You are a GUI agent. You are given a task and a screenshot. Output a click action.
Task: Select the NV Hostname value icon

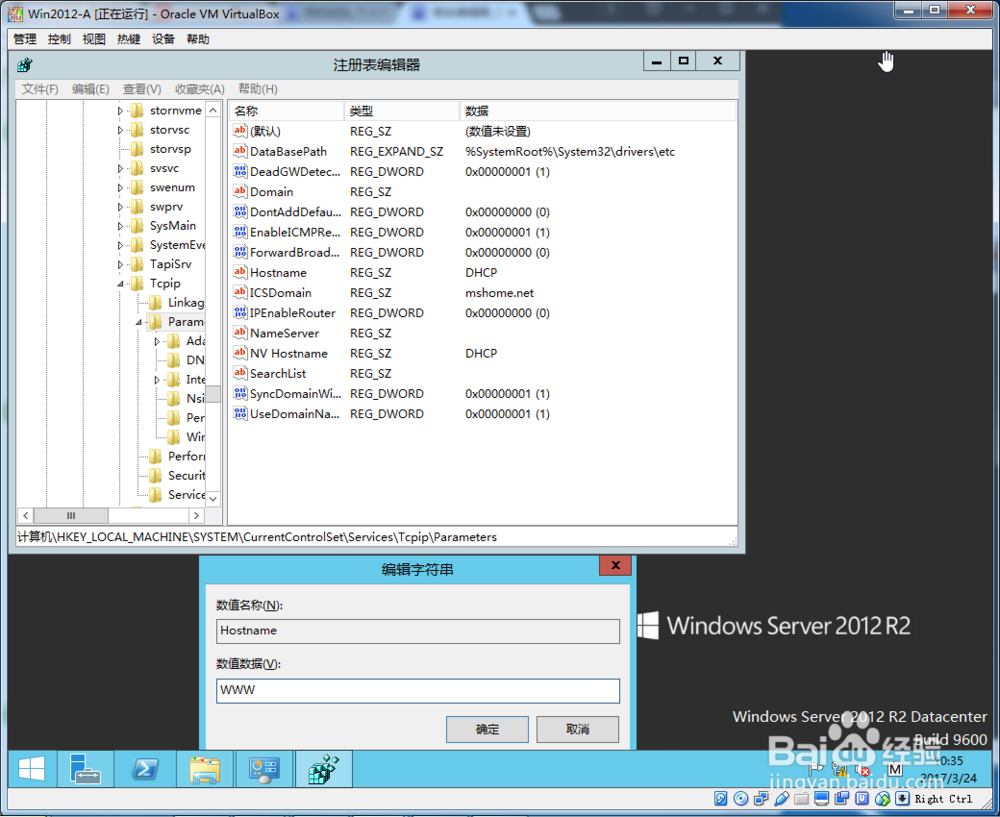pos(240,353)
